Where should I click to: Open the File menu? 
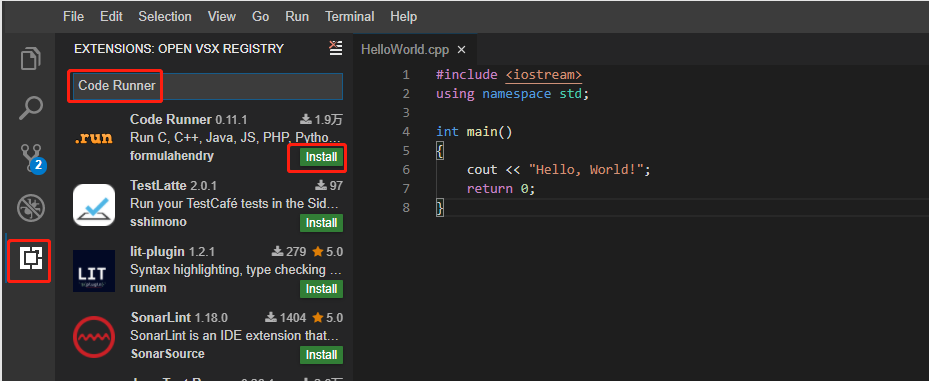click(73, 17)
